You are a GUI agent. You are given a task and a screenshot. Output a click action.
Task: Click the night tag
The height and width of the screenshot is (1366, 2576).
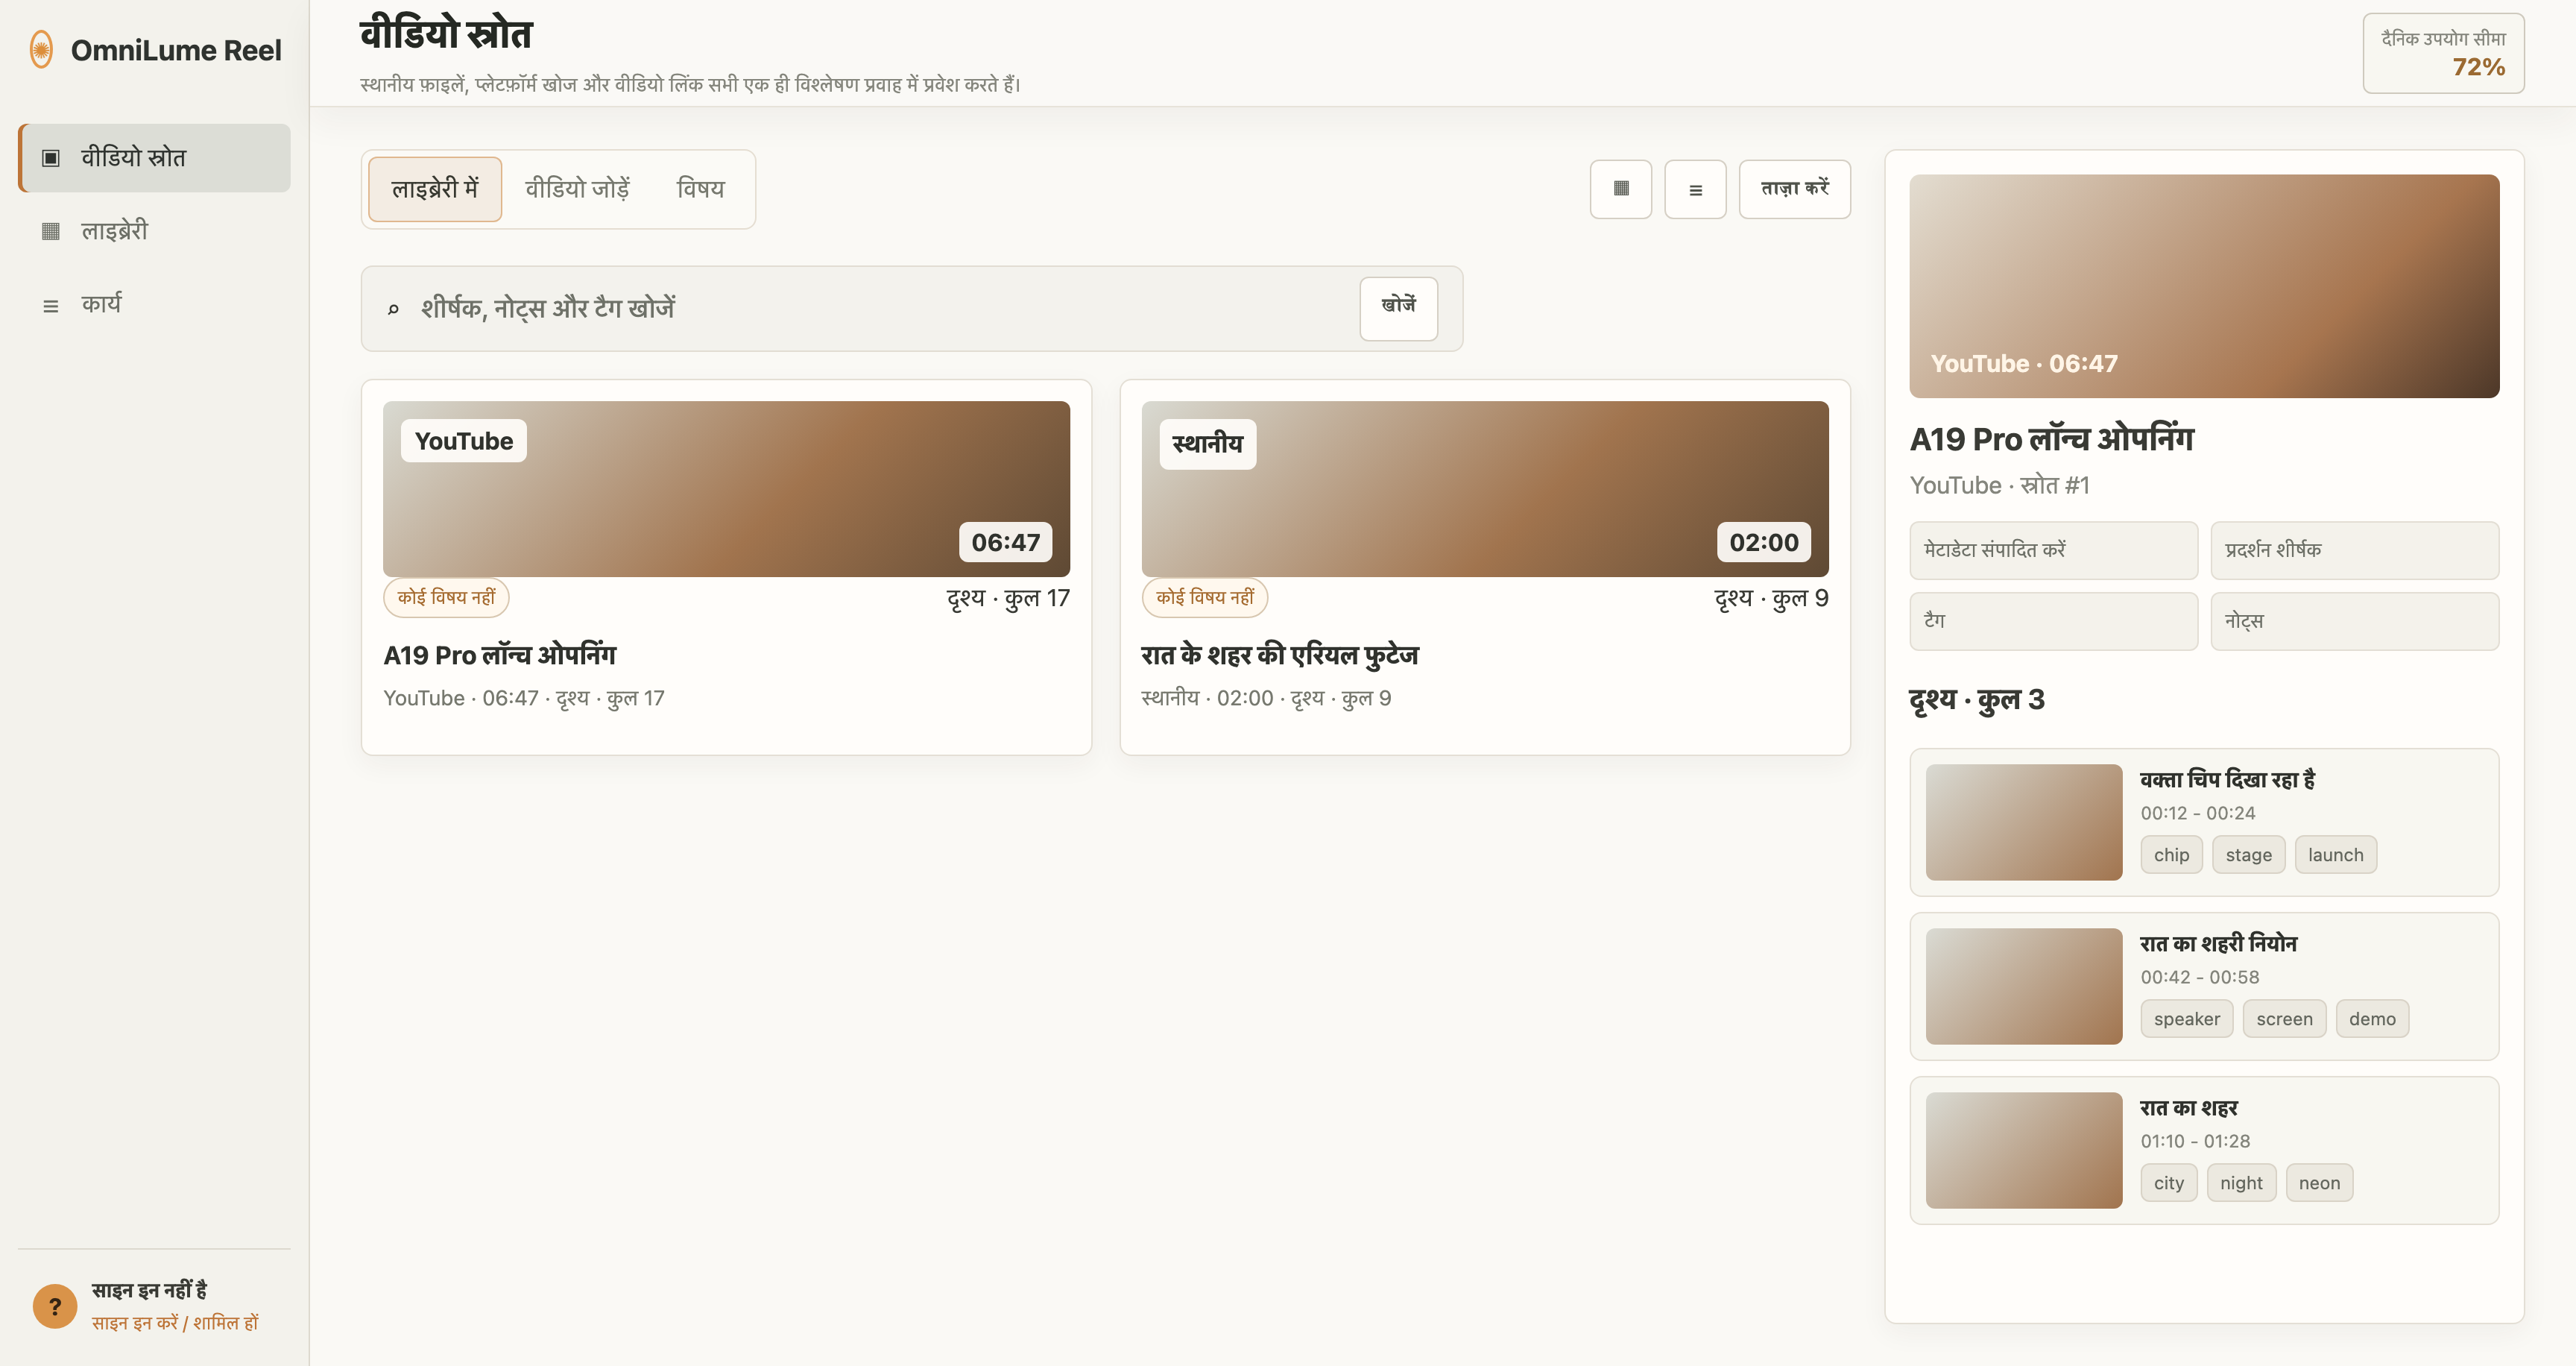[x=2241, y=1183]
